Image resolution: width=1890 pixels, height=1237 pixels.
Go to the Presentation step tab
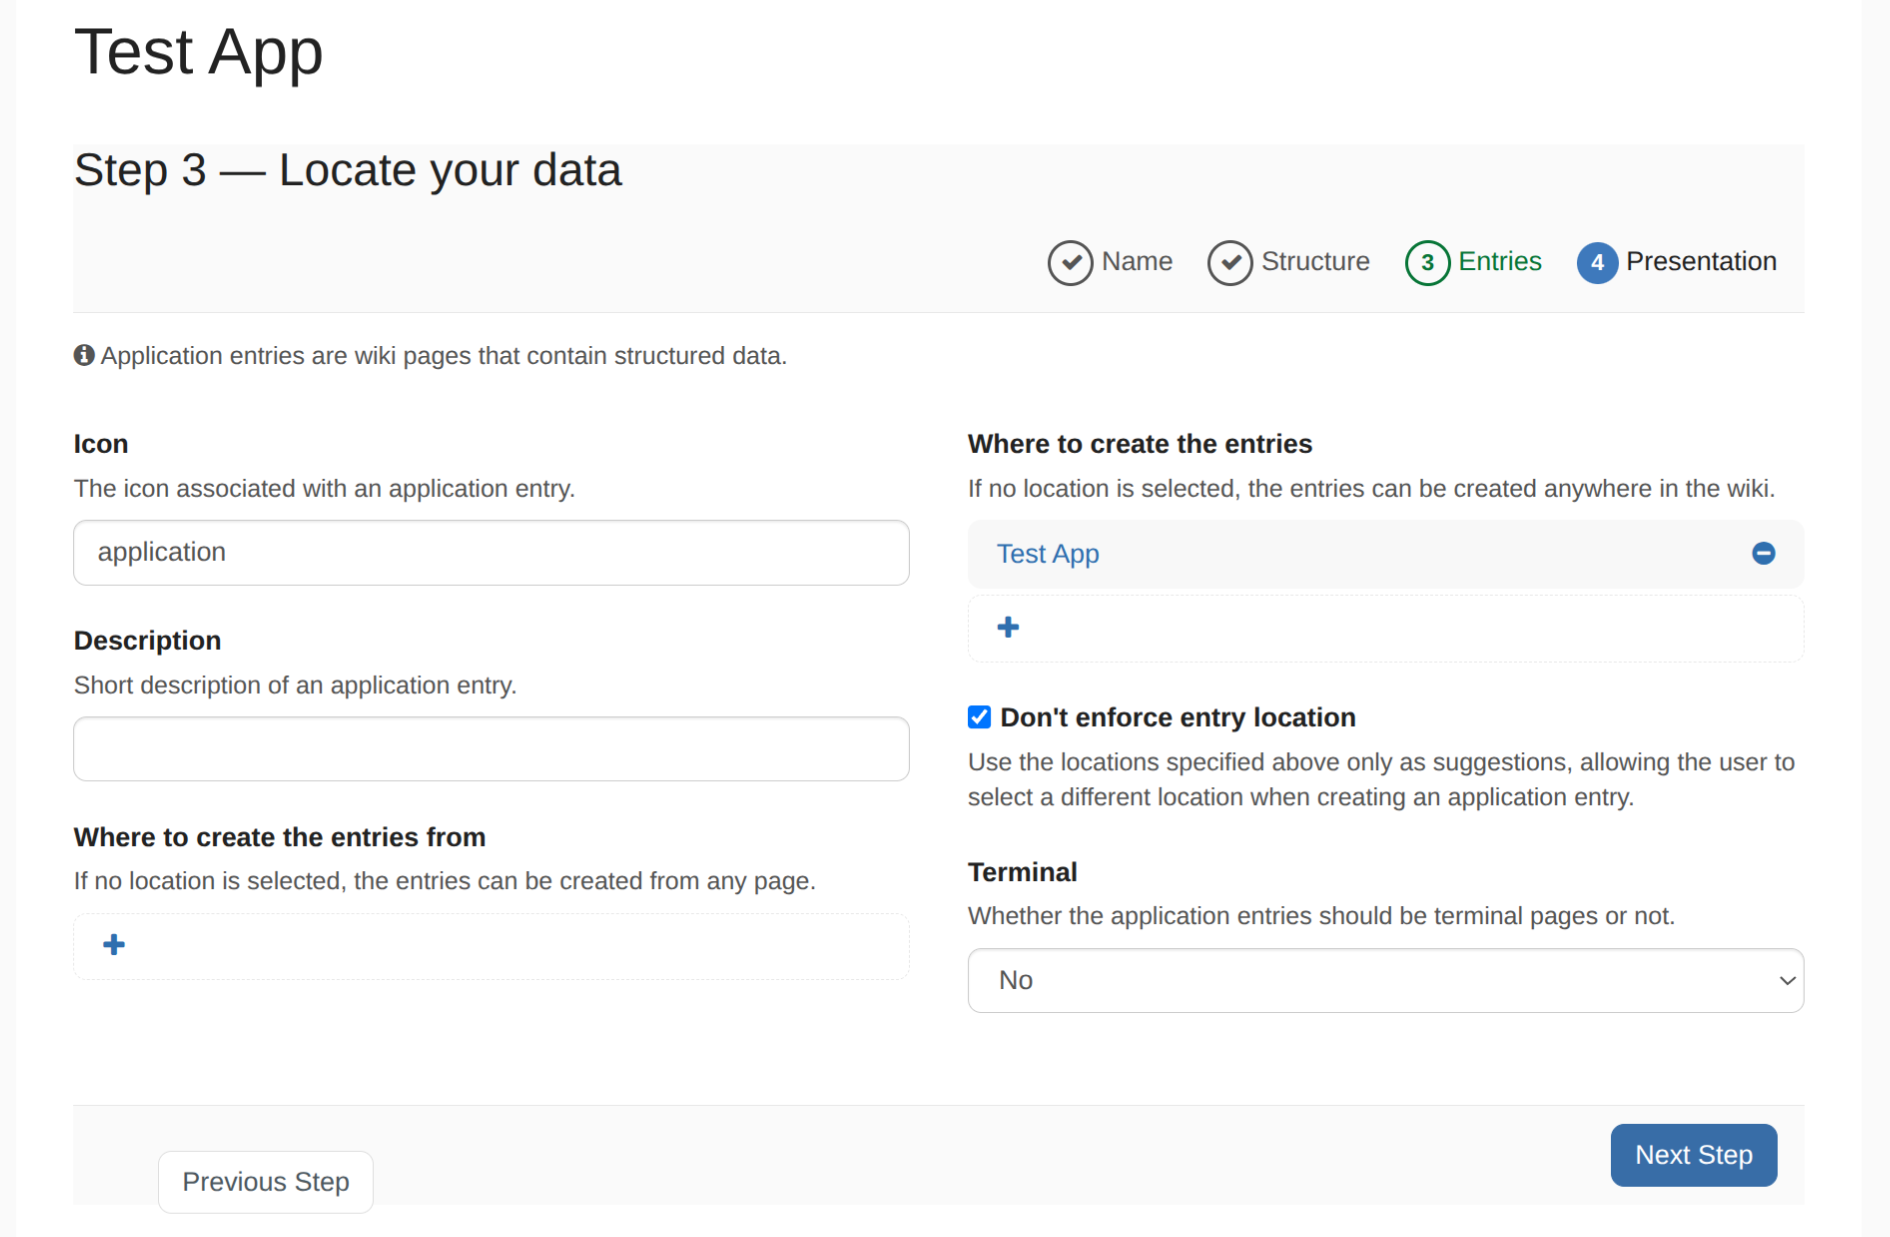pos(1700,261)
